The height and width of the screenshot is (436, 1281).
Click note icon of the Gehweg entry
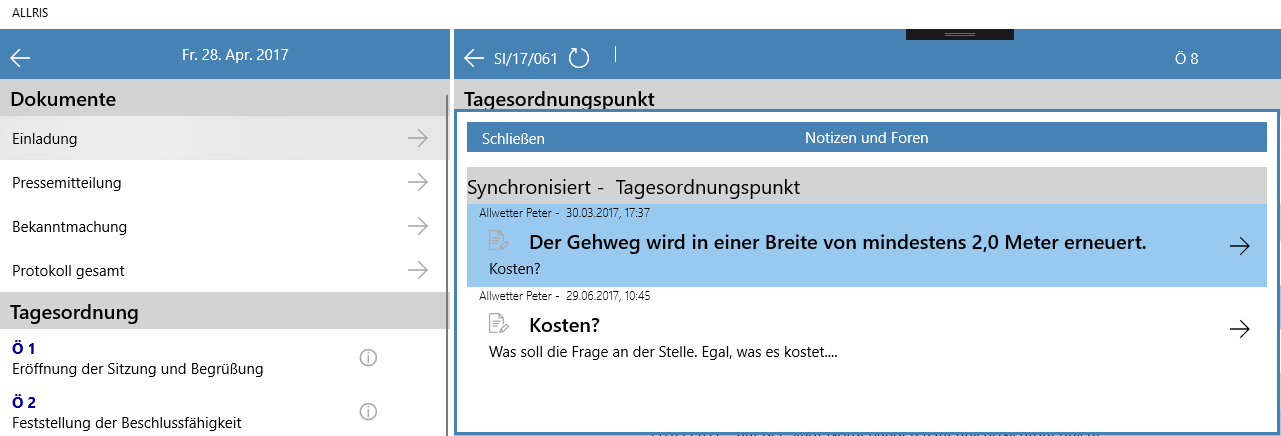click(498, 241)
